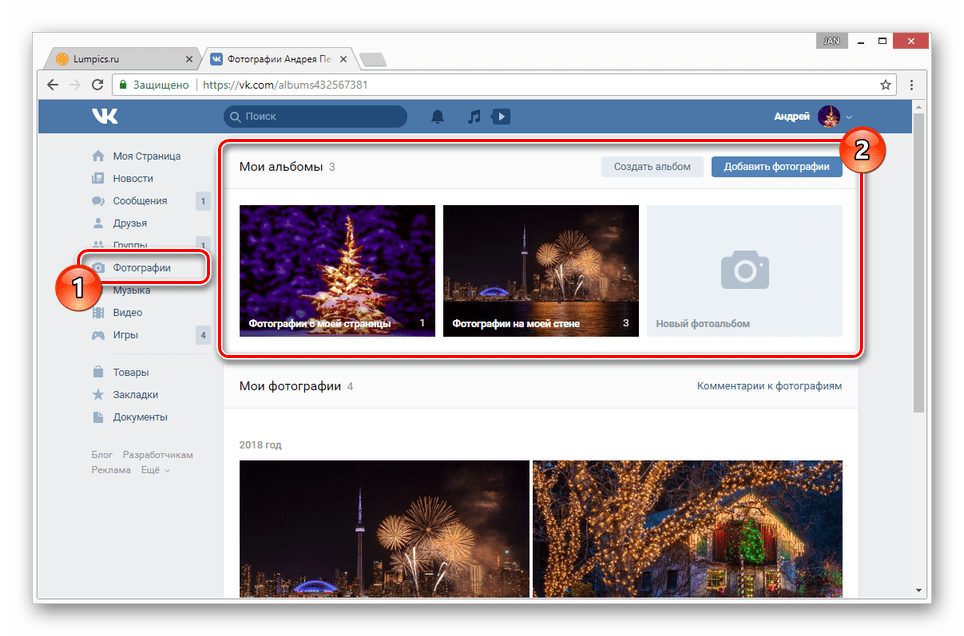Click the video play icon in header
The height and width of the screenshot is (636, 964).
click(x=501, y=116)
